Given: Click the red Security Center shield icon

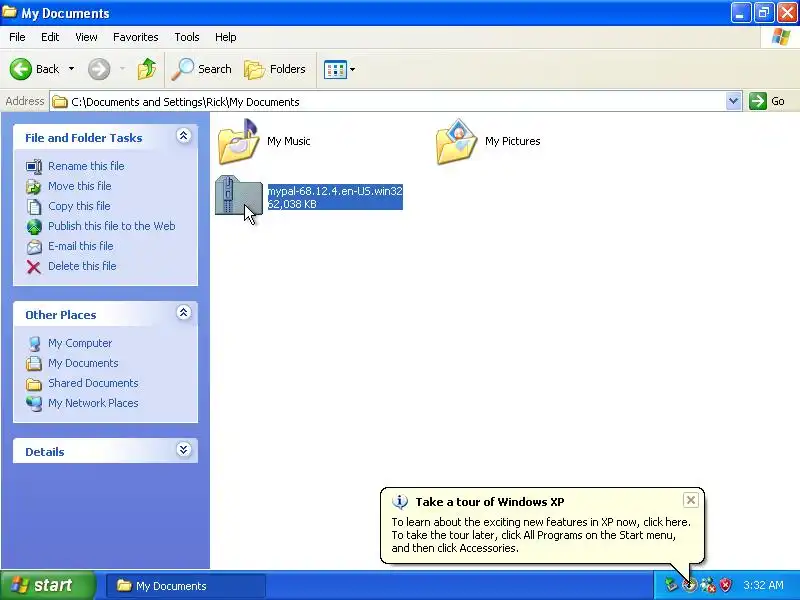Looking at the screenshot, I should pyautogui.click(x=726, y=585).
